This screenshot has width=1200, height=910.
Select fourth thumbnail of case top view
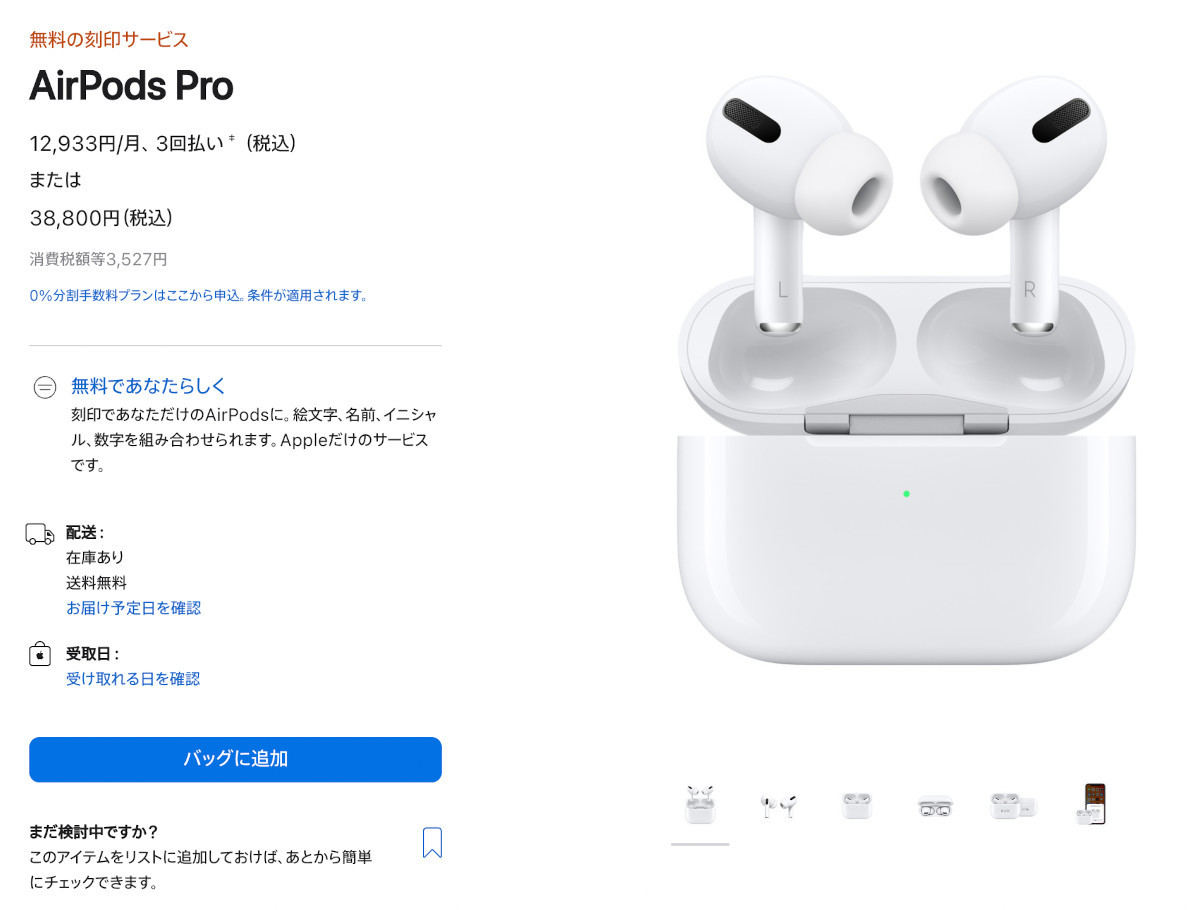click(x=935, y=806)
